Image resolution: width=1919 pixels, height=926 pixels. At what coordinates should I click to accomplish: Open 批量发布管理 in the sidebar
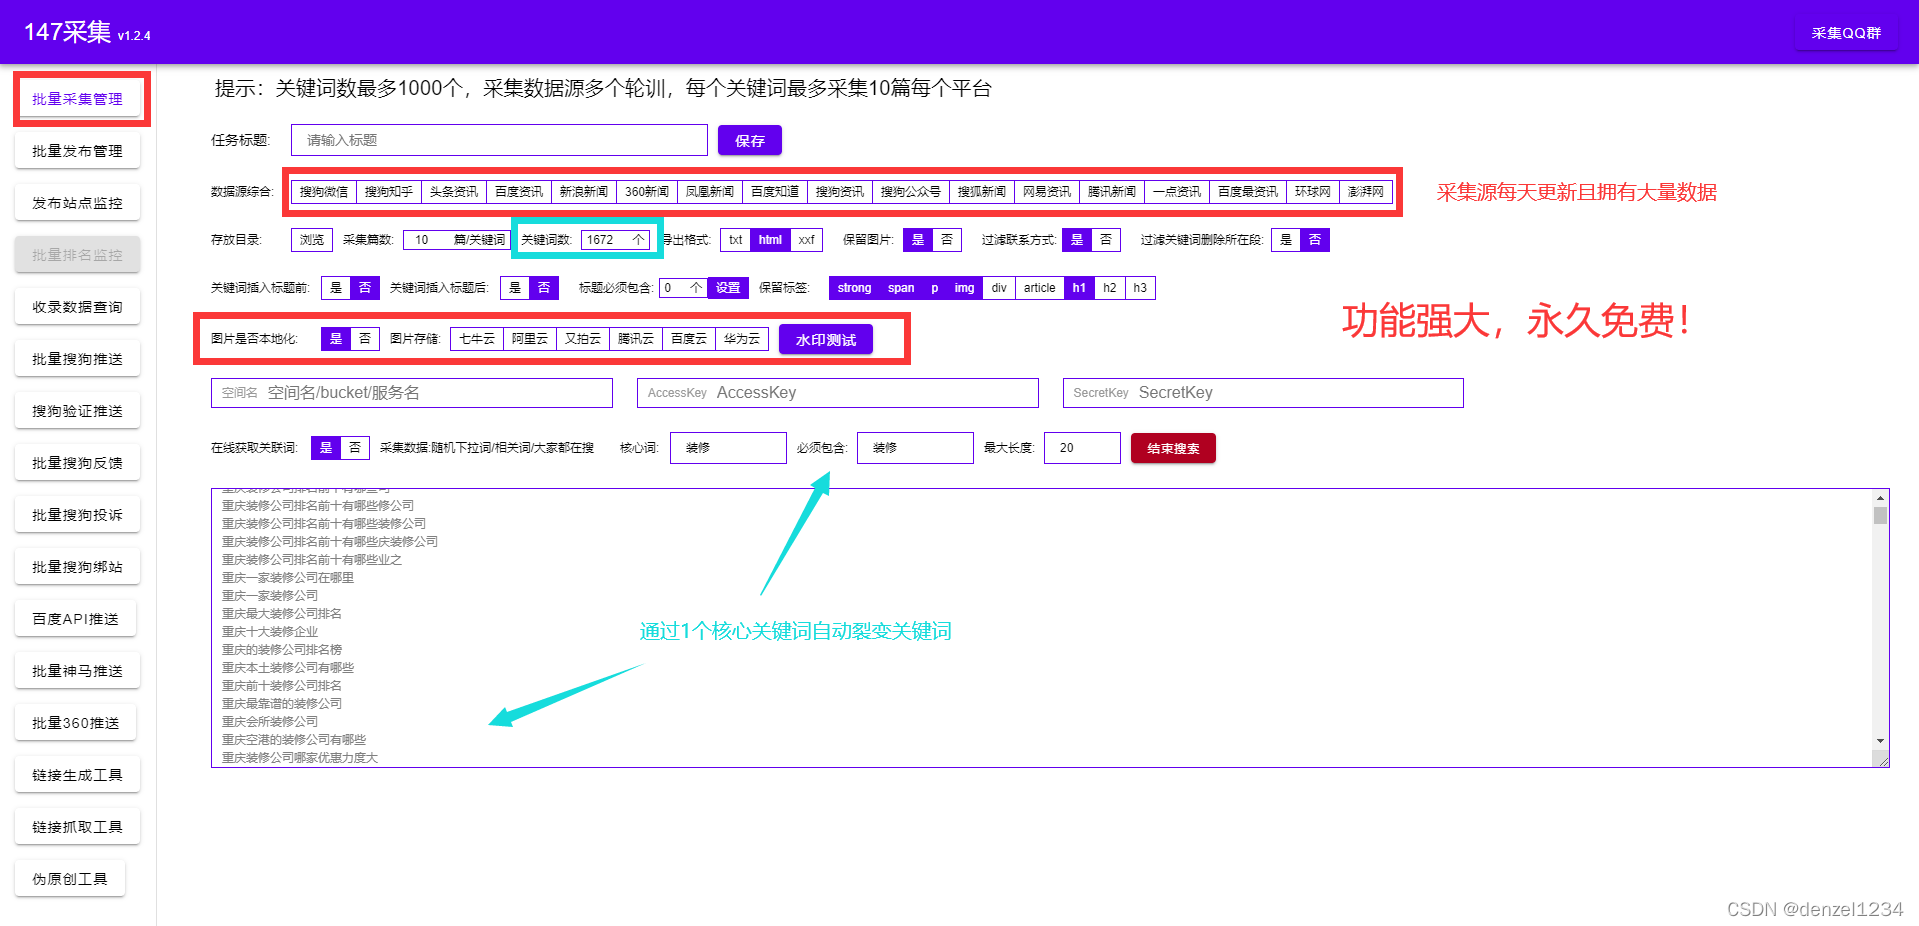click(x=77, y=150)
